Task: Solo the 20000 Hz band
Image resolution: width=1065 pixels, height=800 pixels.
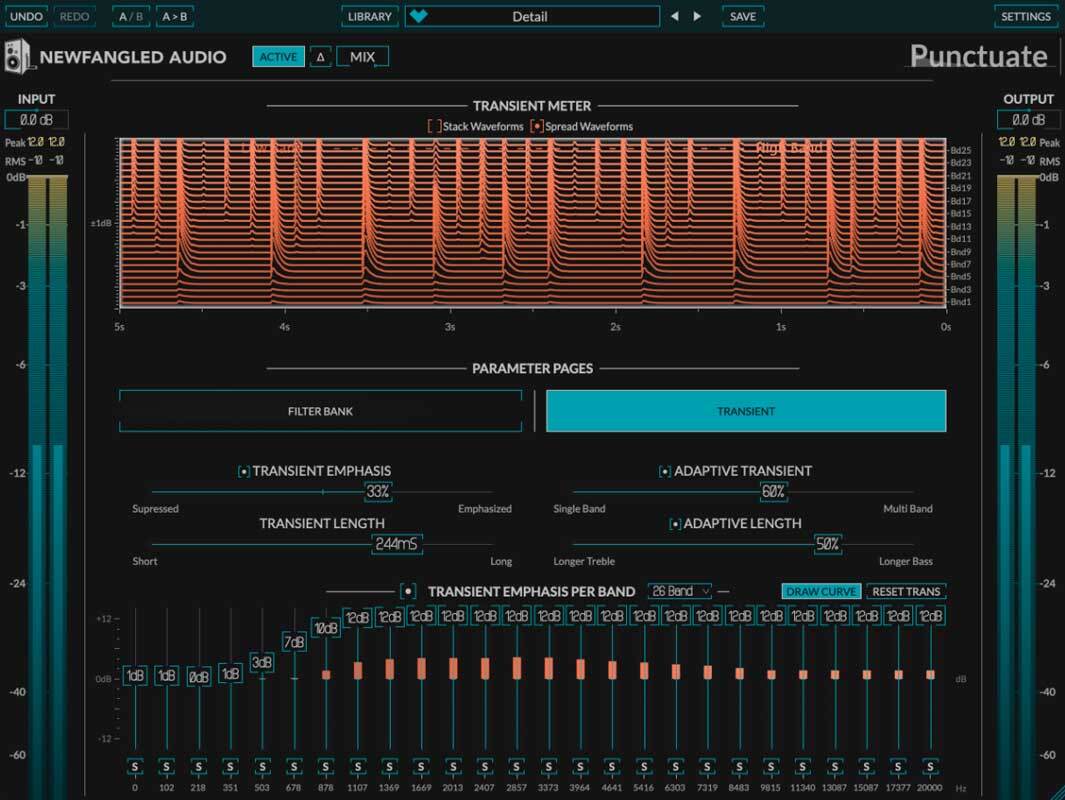Action: (930, 767)
